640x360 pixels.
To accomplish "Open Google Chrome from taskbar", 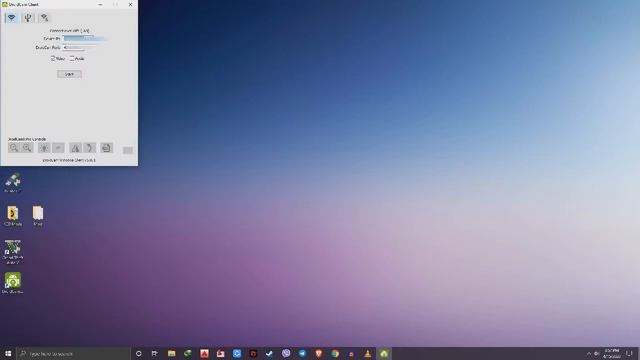I will pos(335,353).
